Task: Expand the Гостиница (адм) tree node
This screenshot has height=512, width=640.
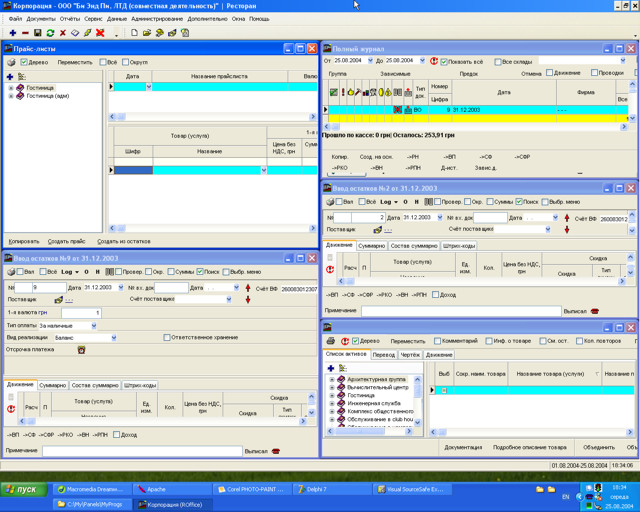Action: (x=11, y=96)
